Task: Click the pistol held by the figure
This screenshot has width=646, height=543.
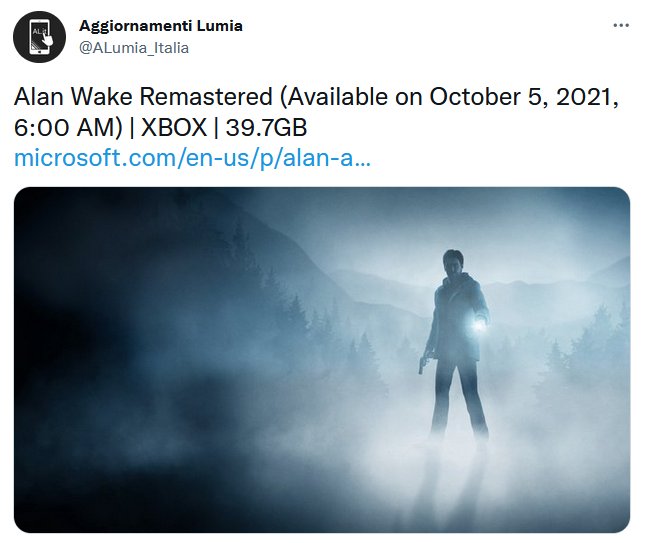Action: click(x=423, y=364)
